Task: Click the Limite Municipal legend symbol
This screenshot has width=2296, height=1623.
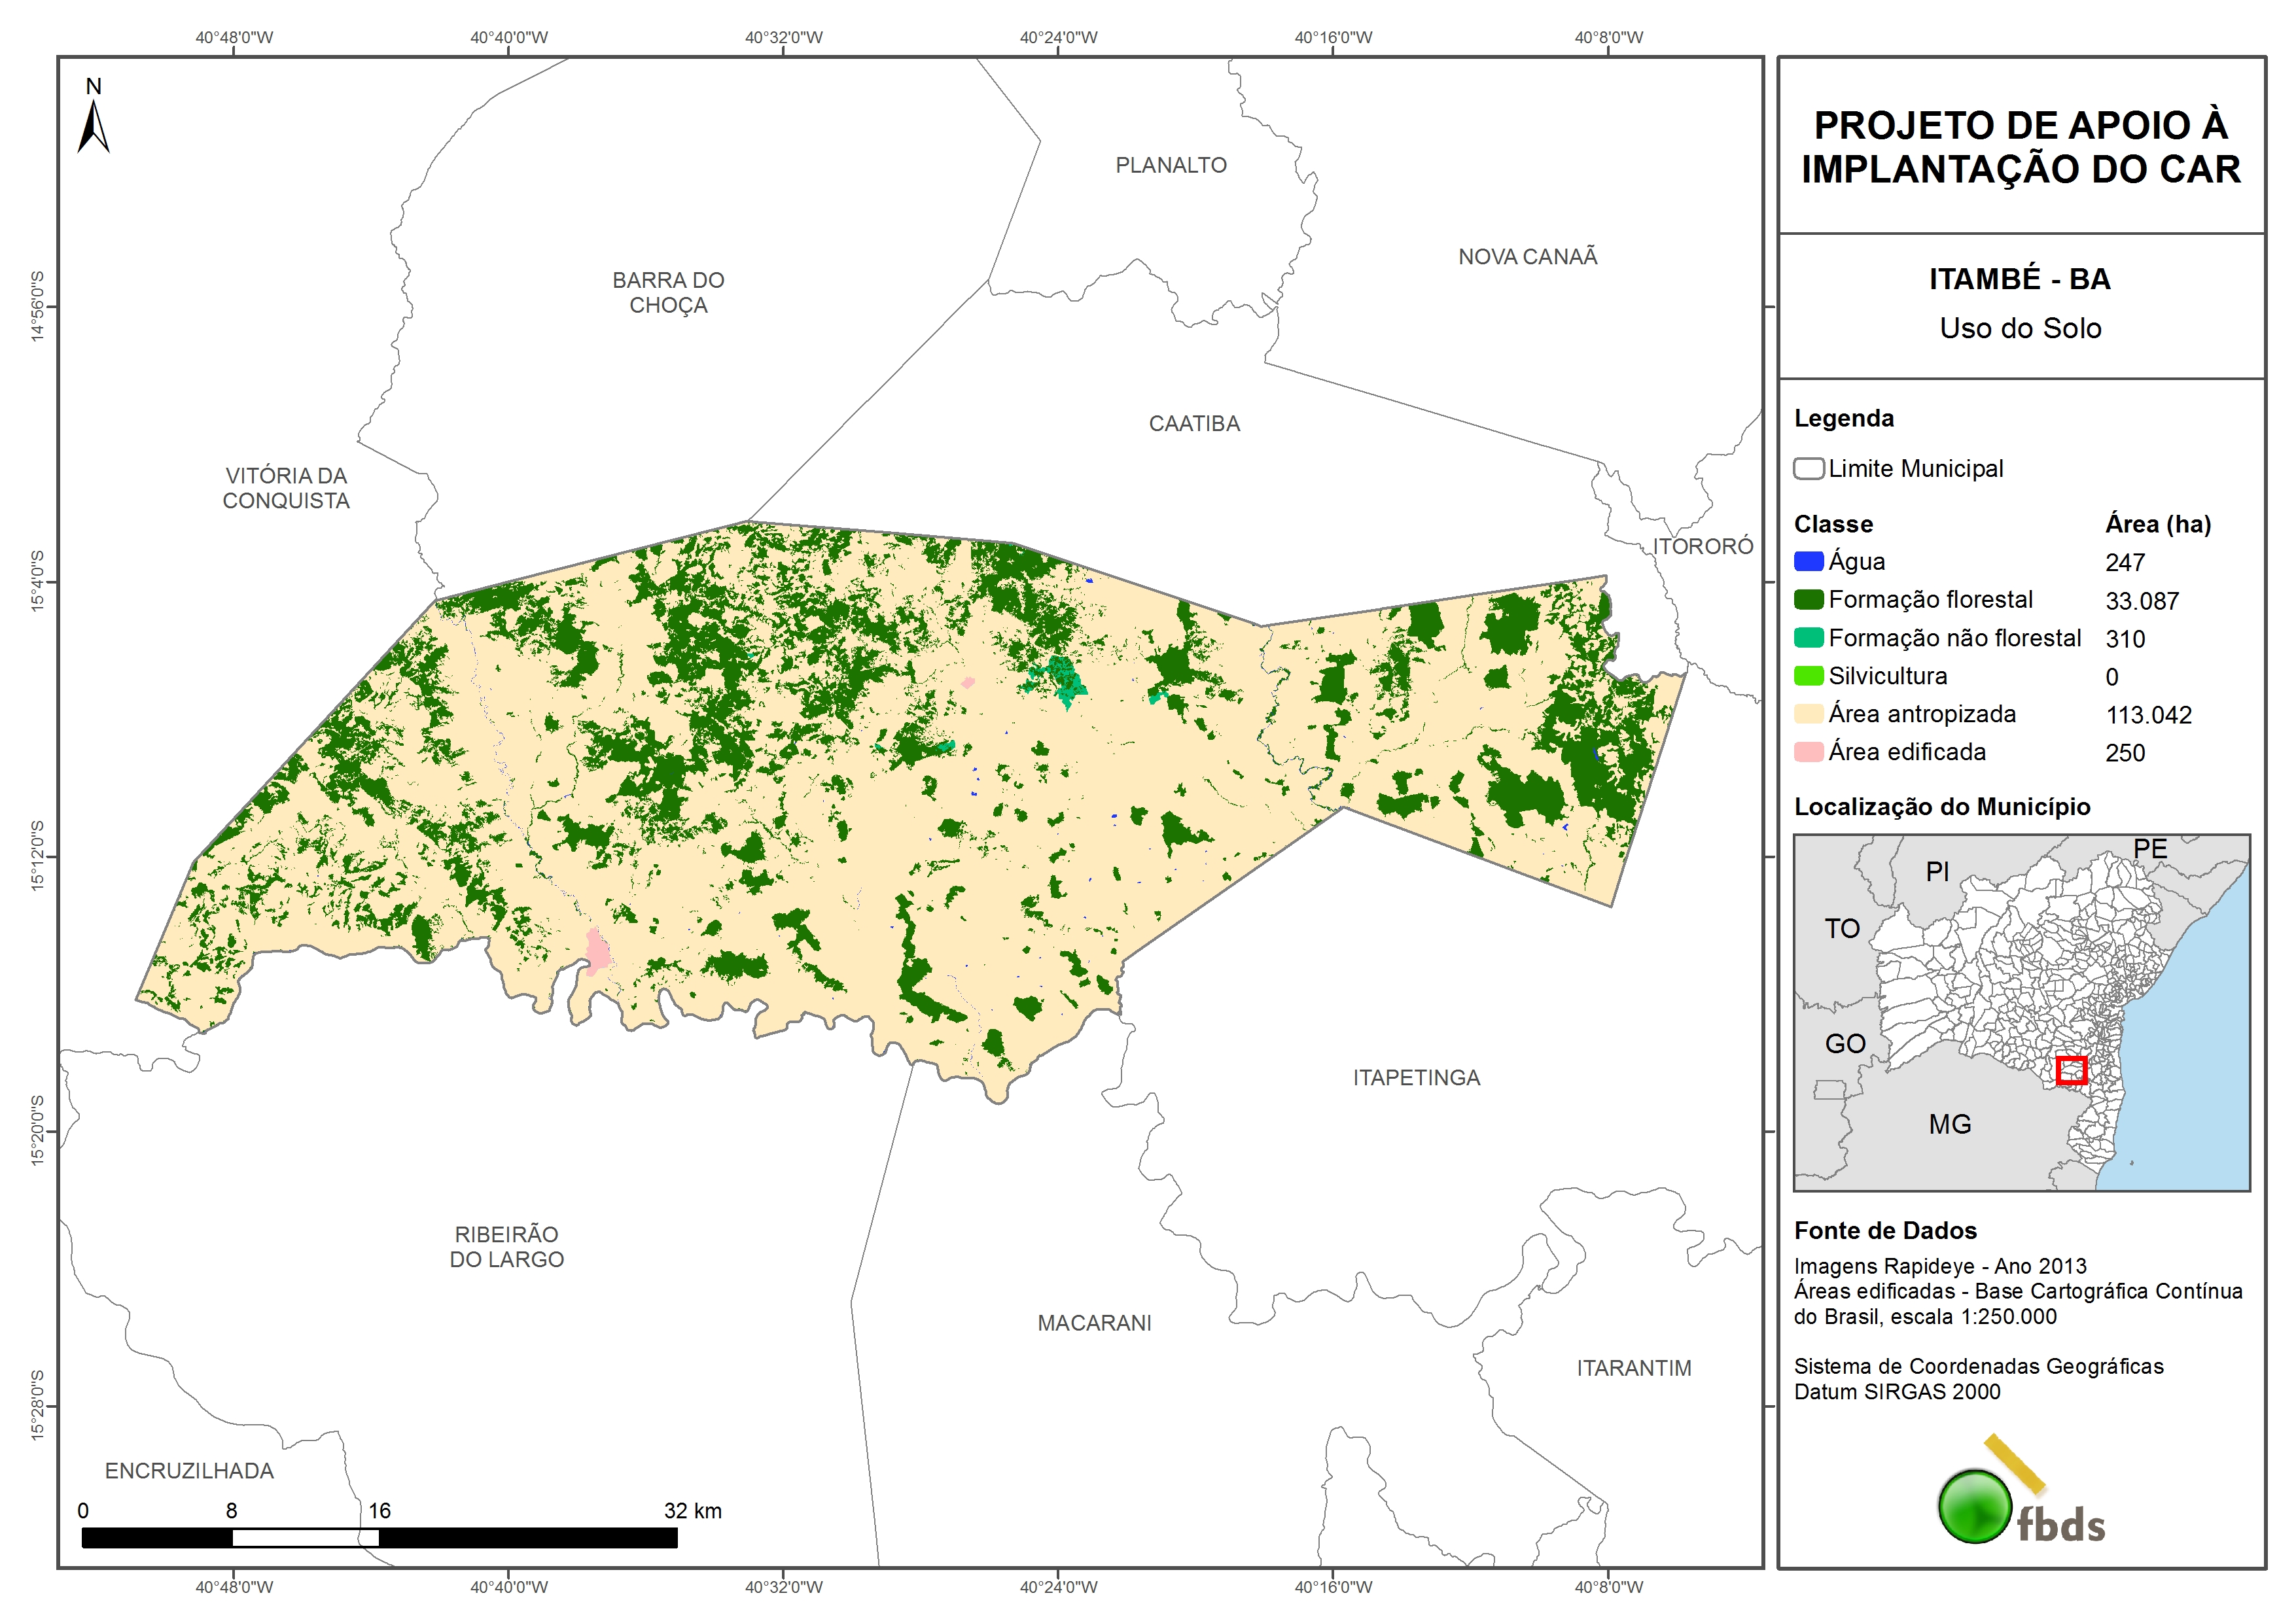Action: point(1808,469)
